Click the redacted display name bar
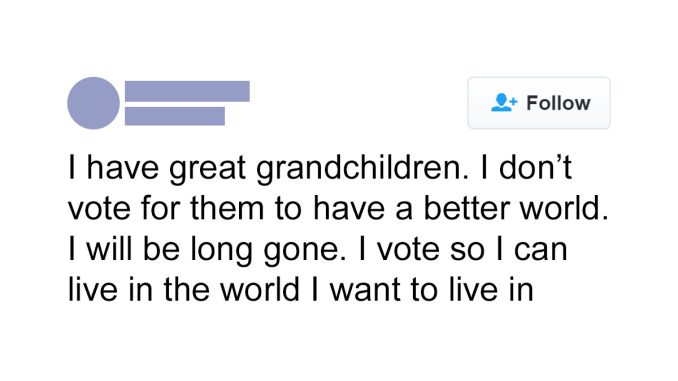The width and height of the screenshot is (678, 381). coord(187,91)
